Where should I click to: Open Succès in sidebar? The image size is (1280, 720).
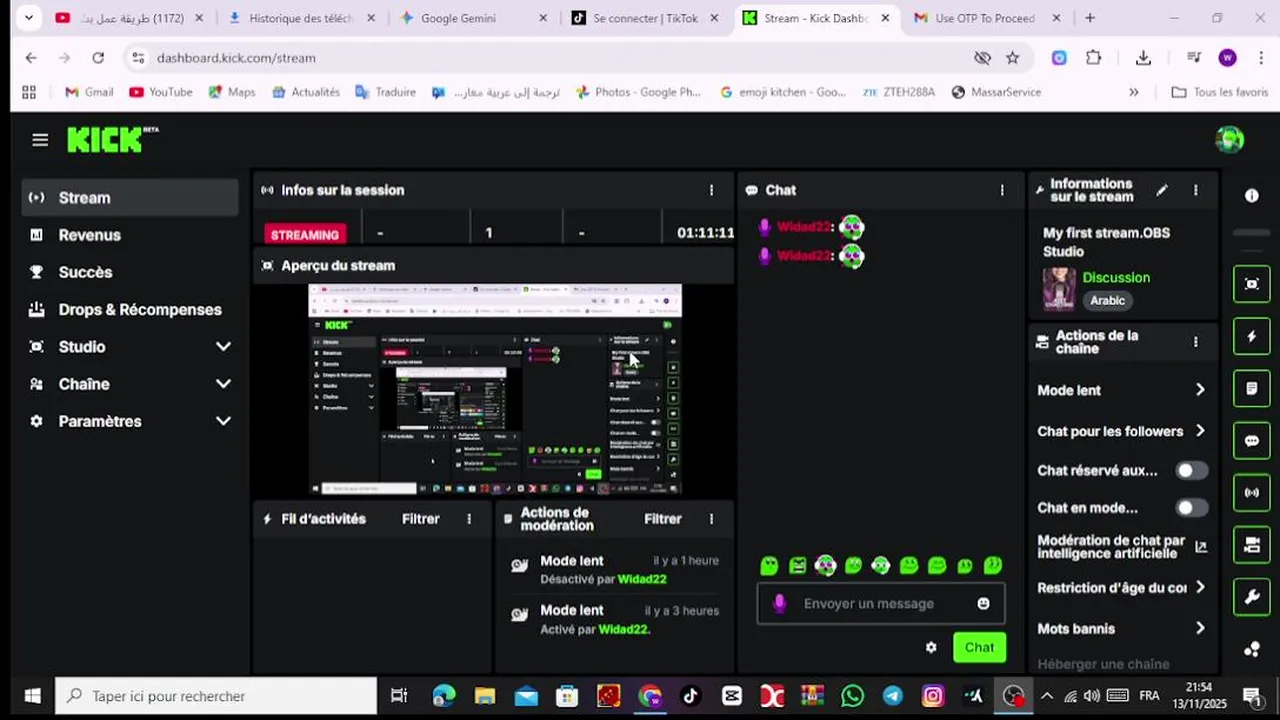coord(130,272)
